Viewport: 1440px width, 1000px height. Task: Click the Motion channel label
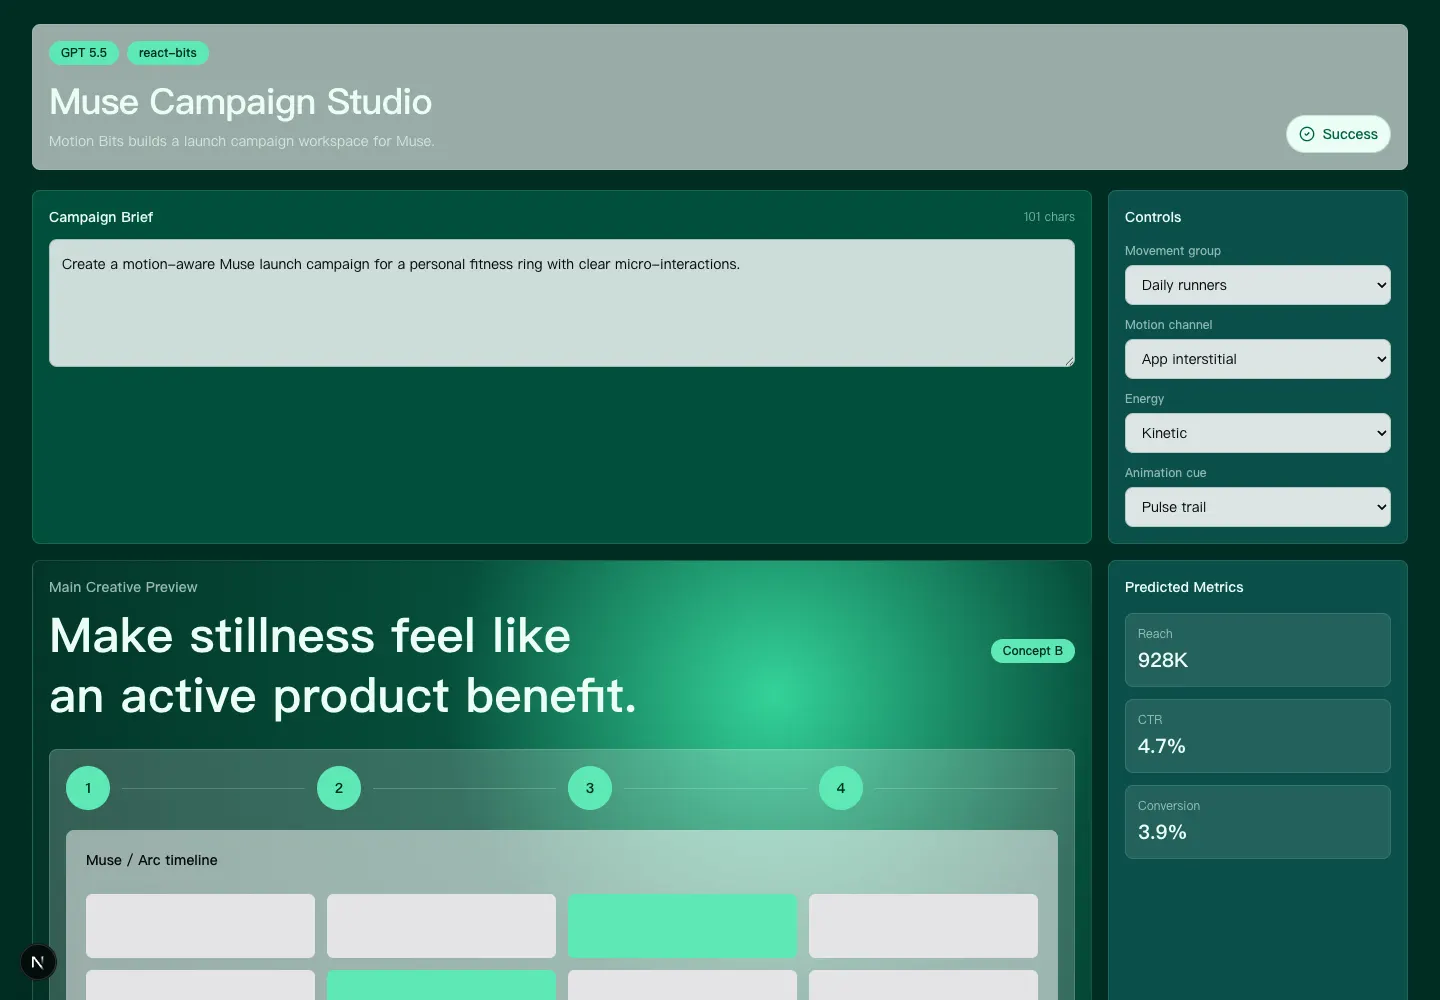coord(1168,325)
